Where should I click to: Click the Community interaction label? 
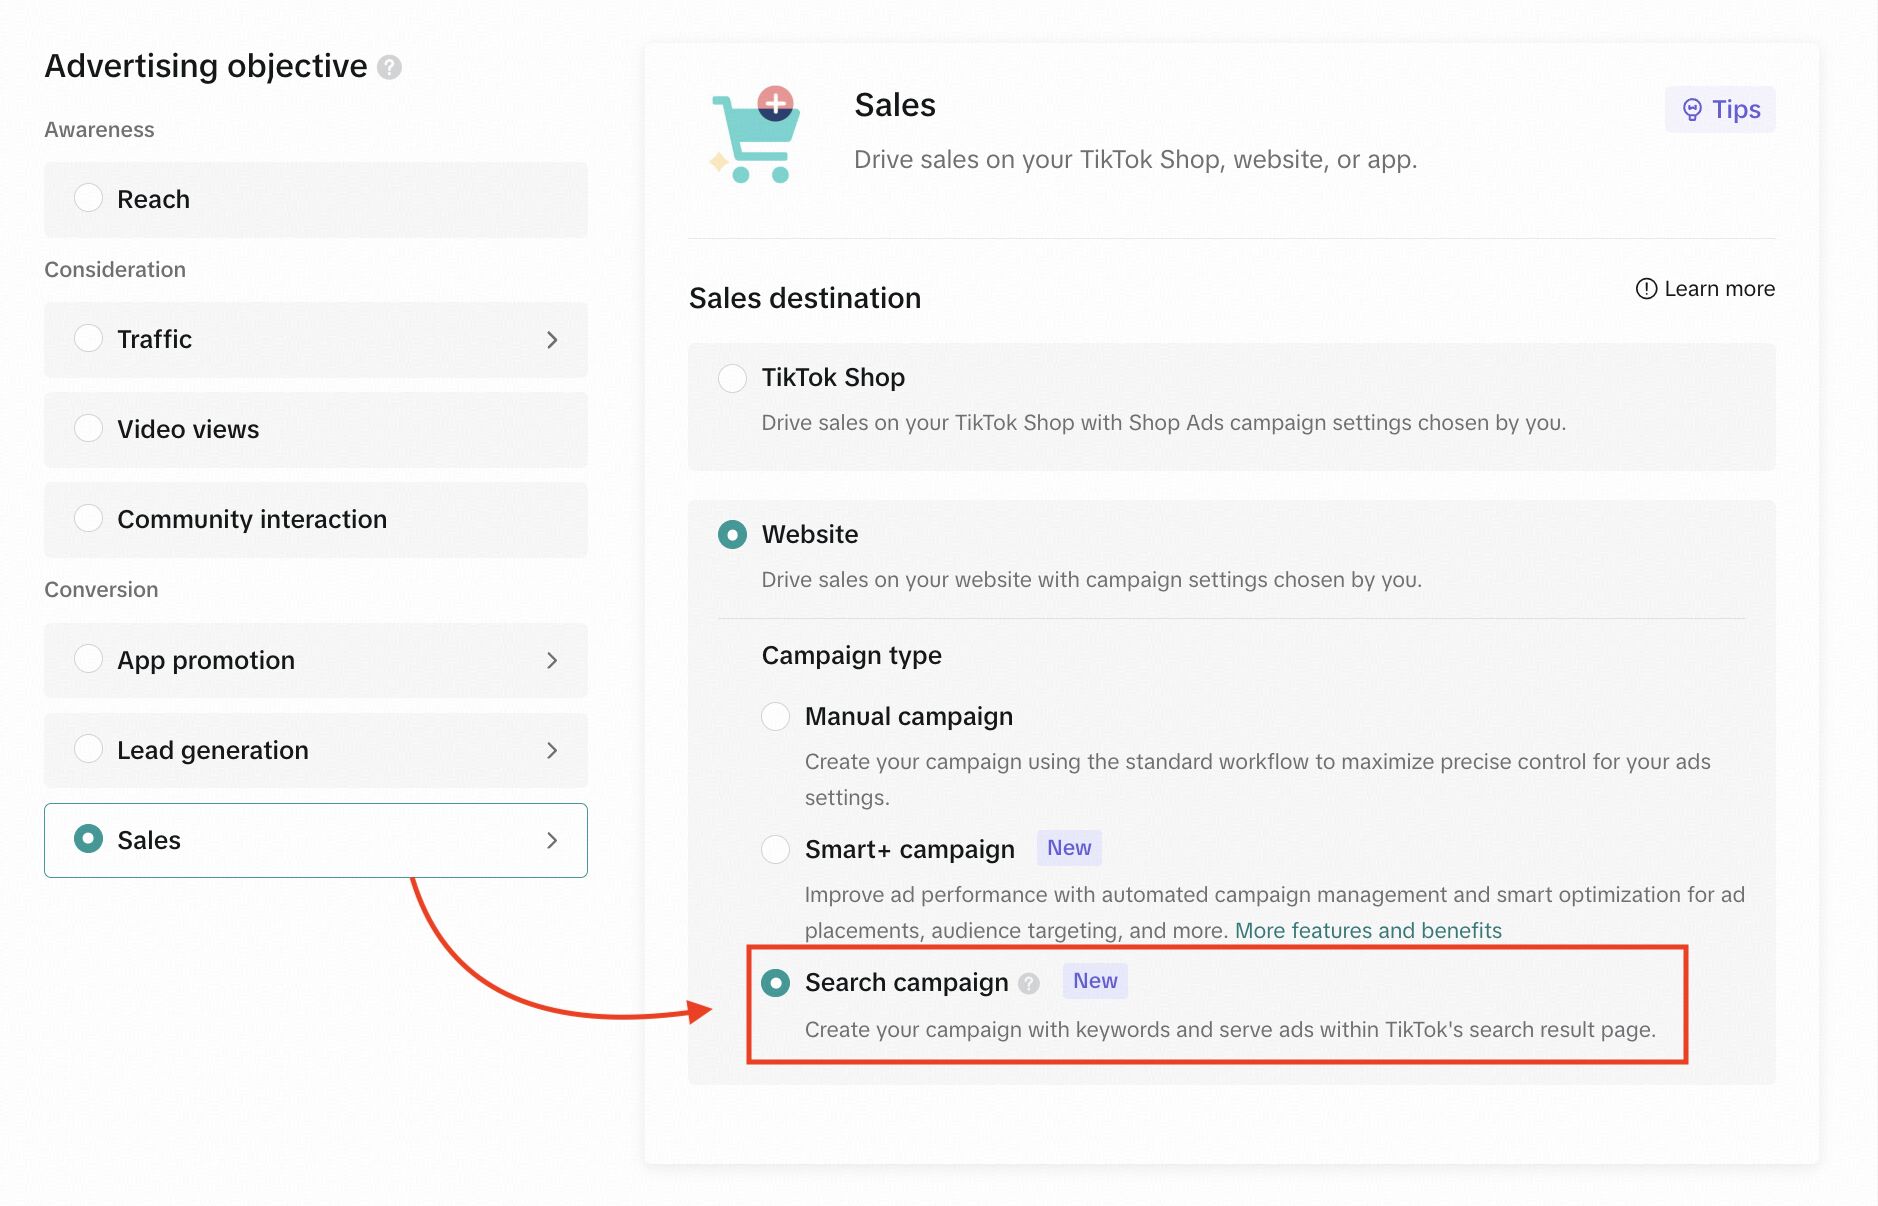252,520
